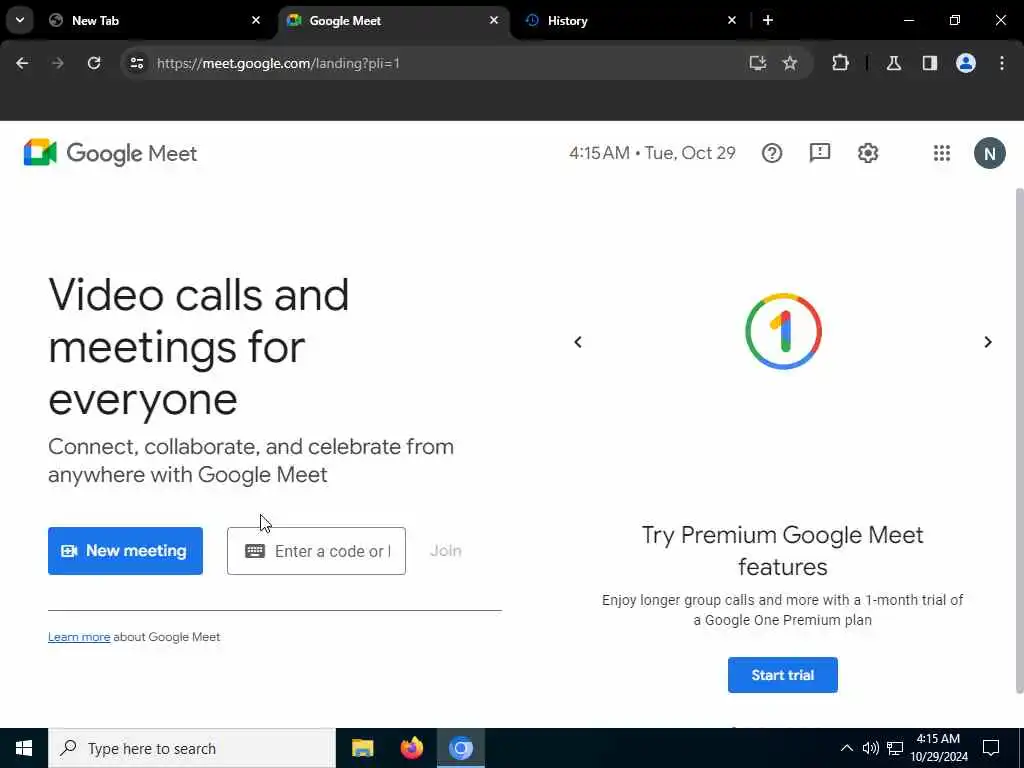
Task: Open the taskbar clock and date
Action: coord(938,748)
